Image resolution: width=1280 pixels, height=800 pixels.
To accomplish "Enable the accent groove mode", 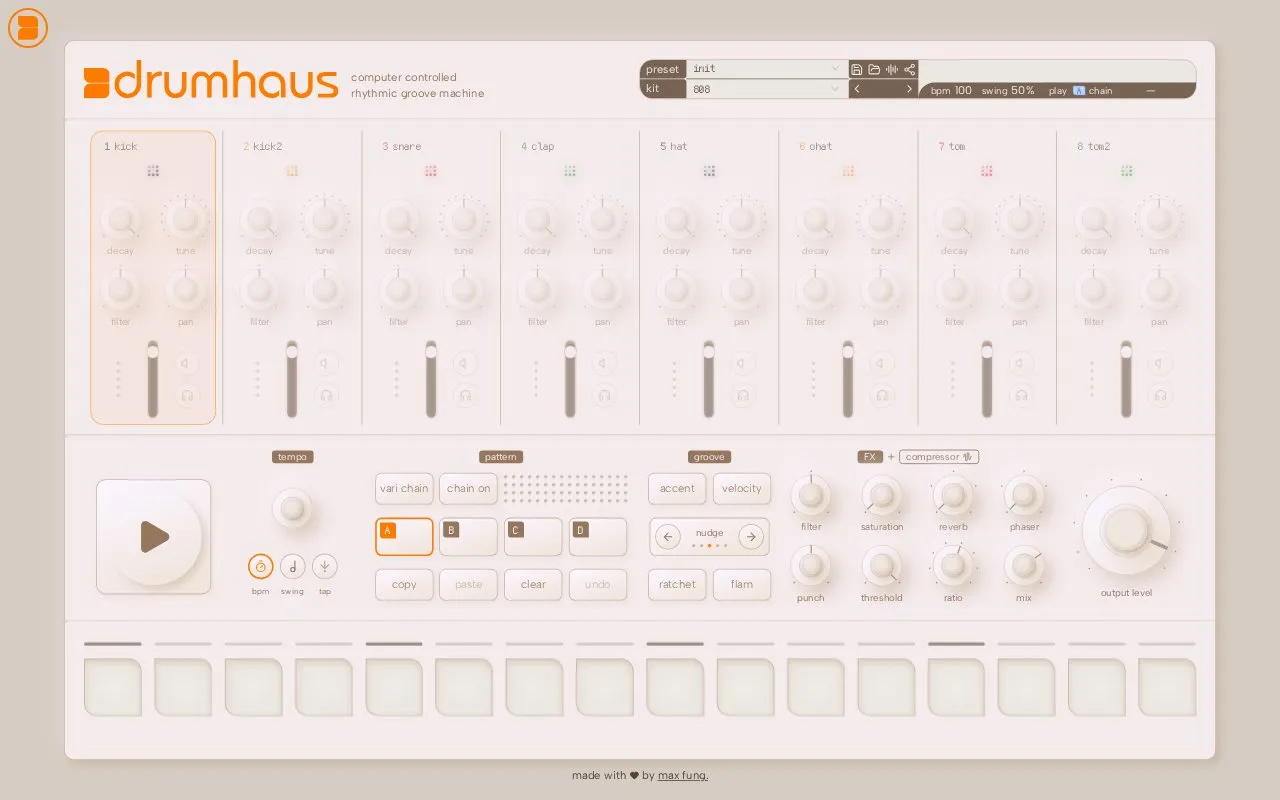I will pos(677,489).
